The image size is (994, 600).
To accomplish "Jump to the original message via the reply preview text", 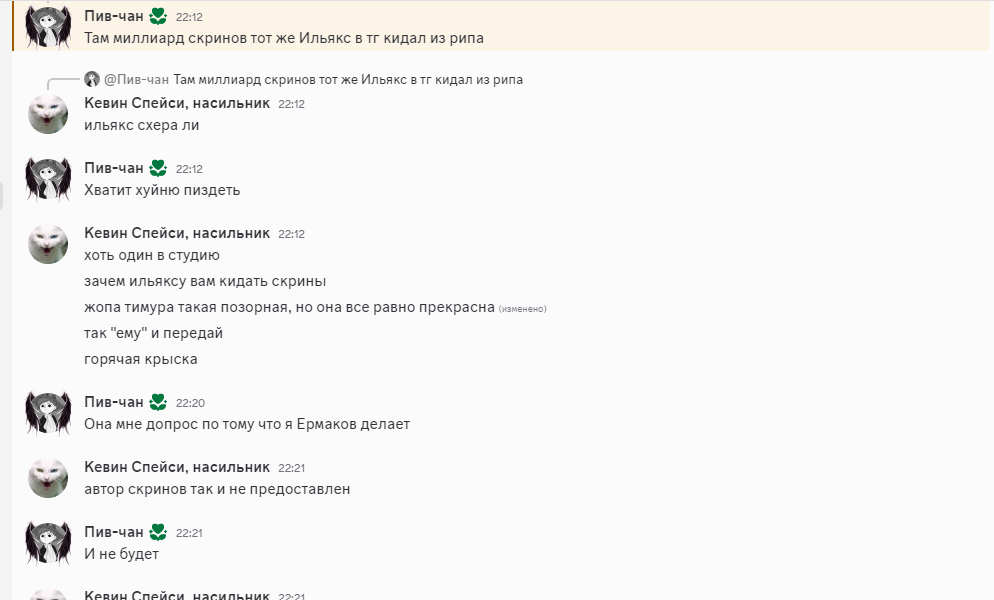I will click(347, 79).
